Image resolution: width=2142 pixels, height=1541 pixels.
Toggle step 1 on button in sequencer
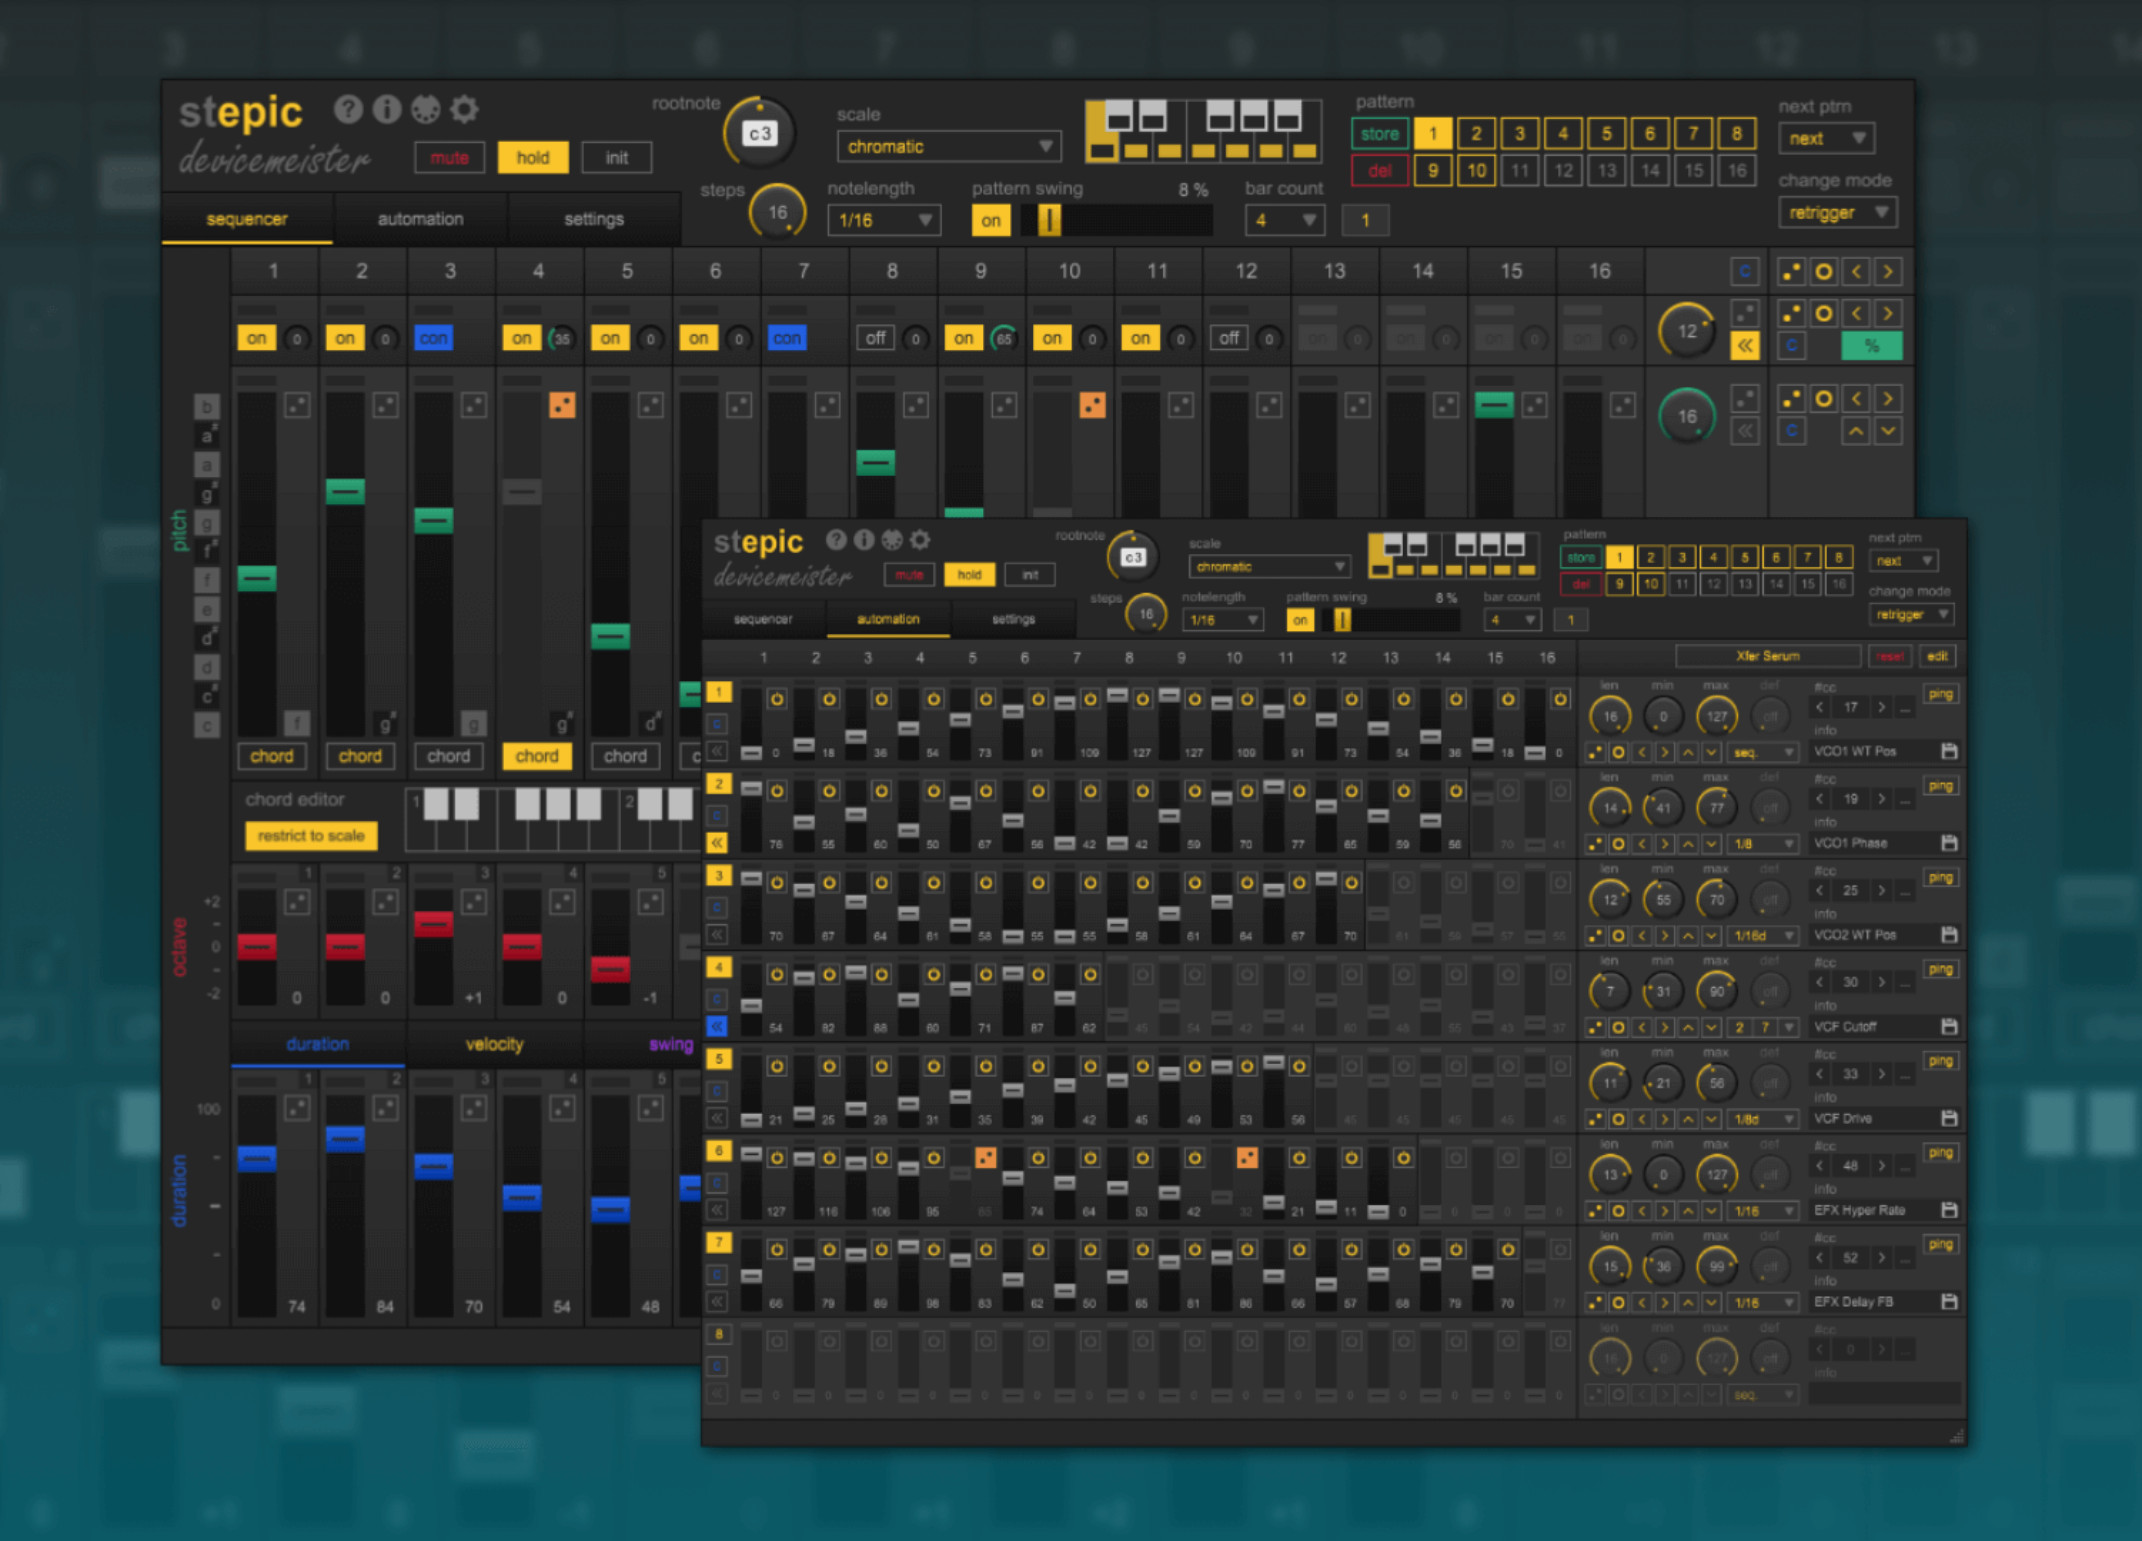[256, 338]
